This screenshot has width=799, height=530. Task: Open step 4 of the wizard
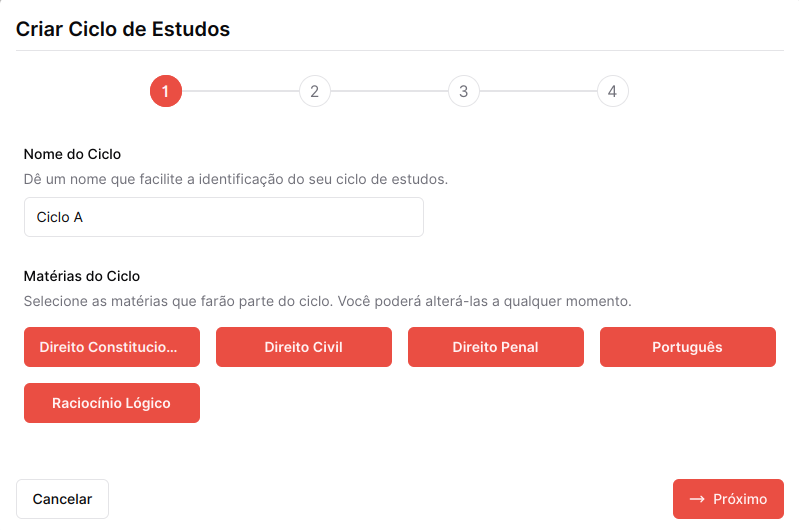pos(612,92)
